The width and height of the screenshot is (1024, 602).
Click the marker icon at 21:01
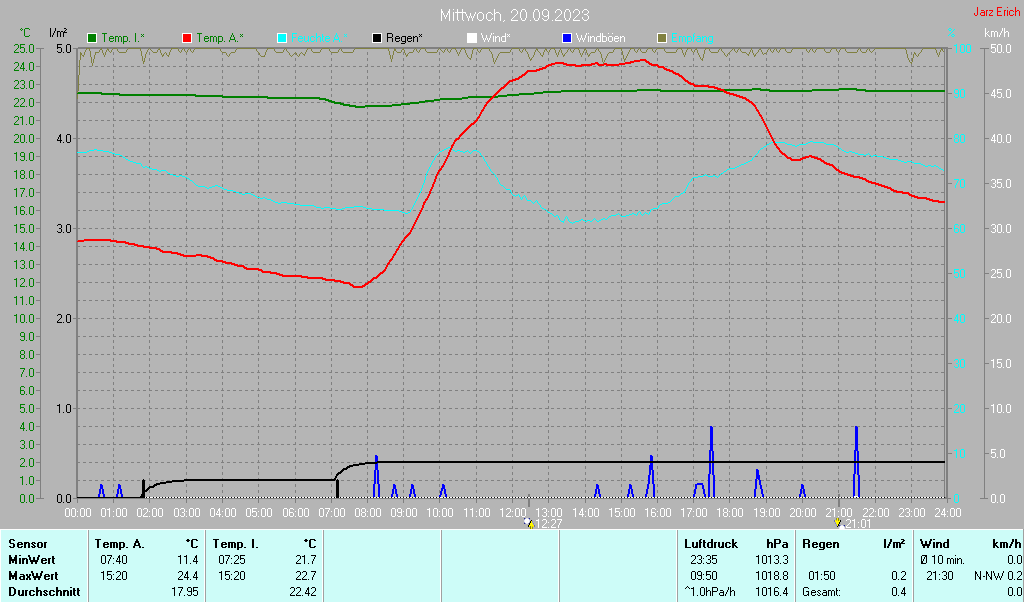coord(839,523)
